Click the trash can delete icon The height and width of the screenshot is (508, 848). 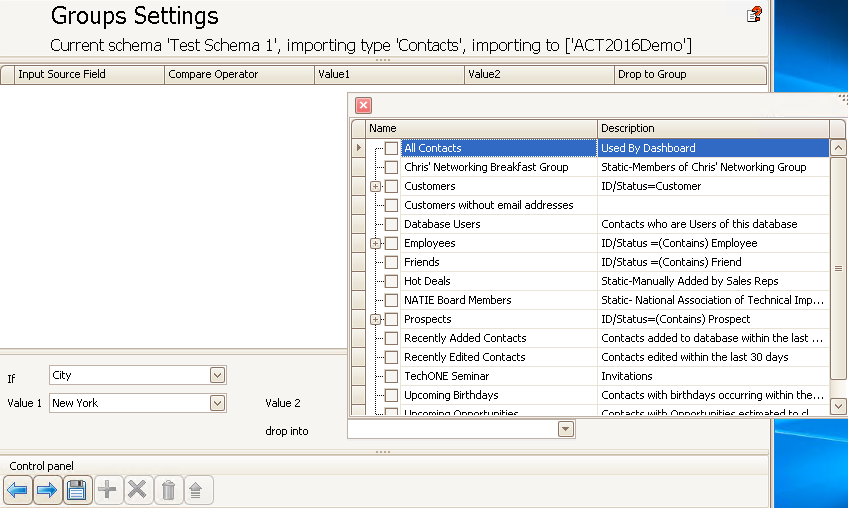168,490
